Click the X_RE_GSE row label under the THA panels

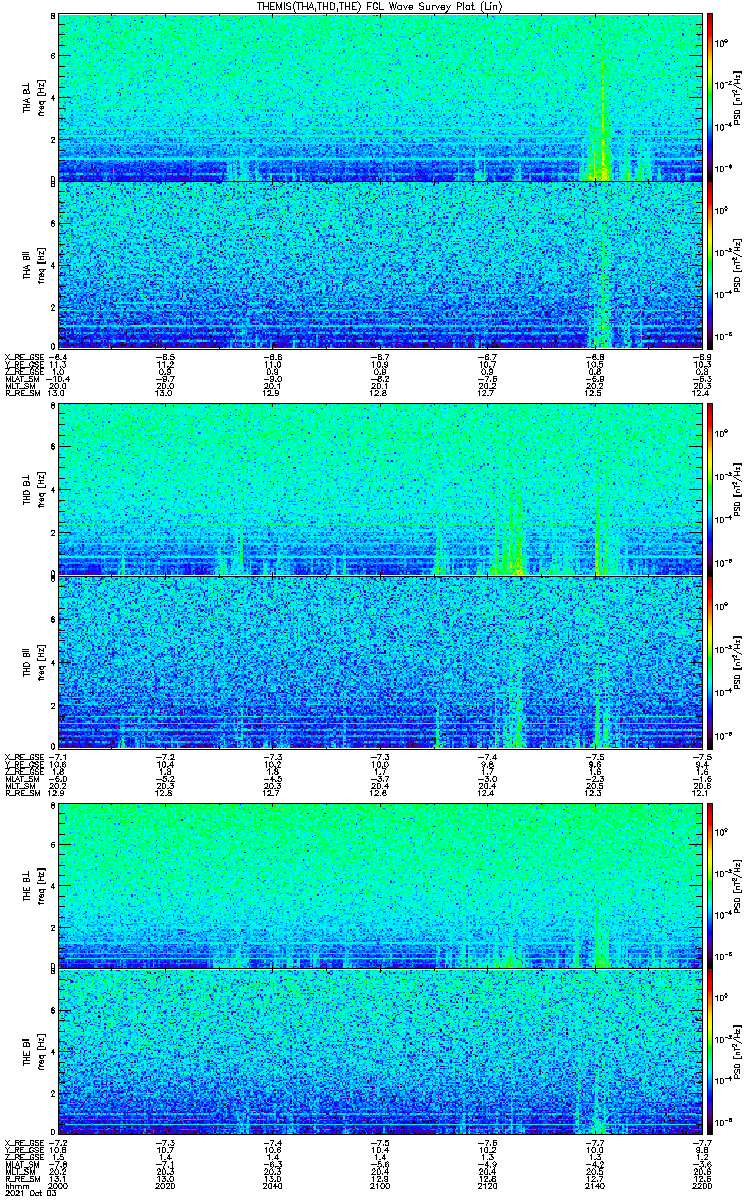pos(23,356)
